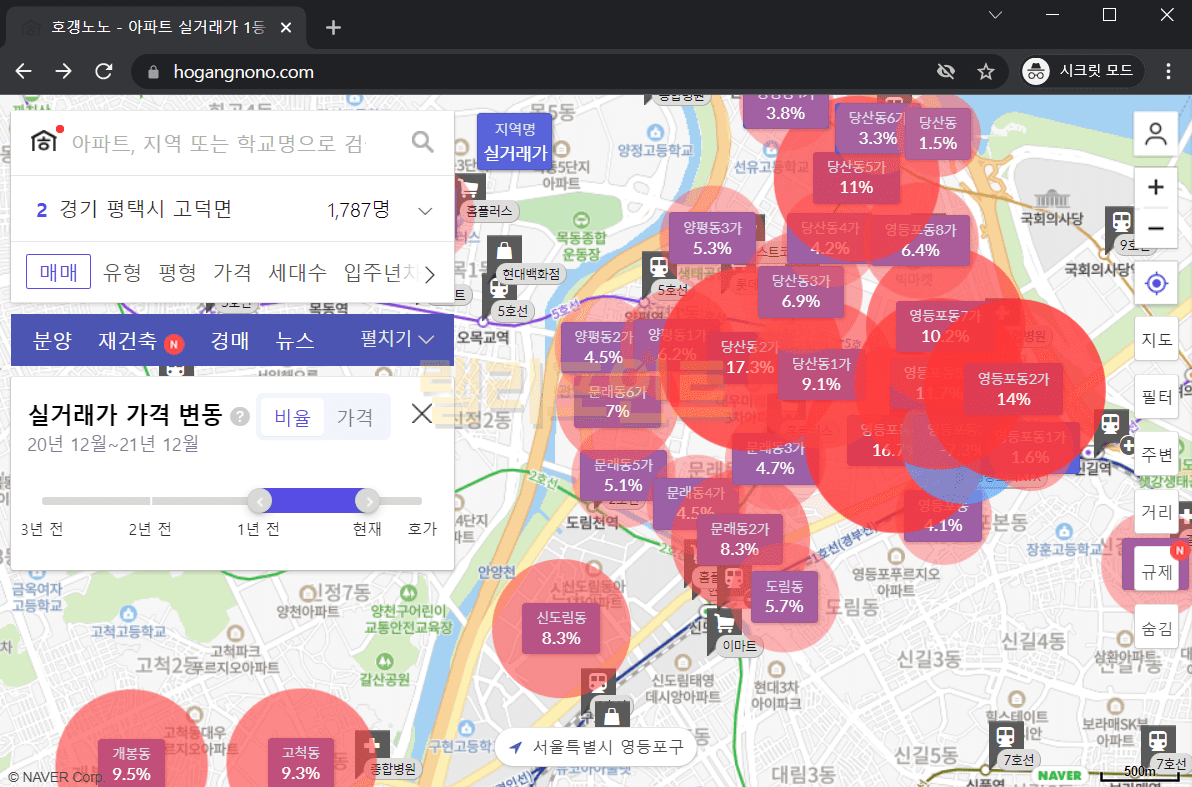Open the 재건축 tab
1192x787 pixels.
[x=127, y=341]
